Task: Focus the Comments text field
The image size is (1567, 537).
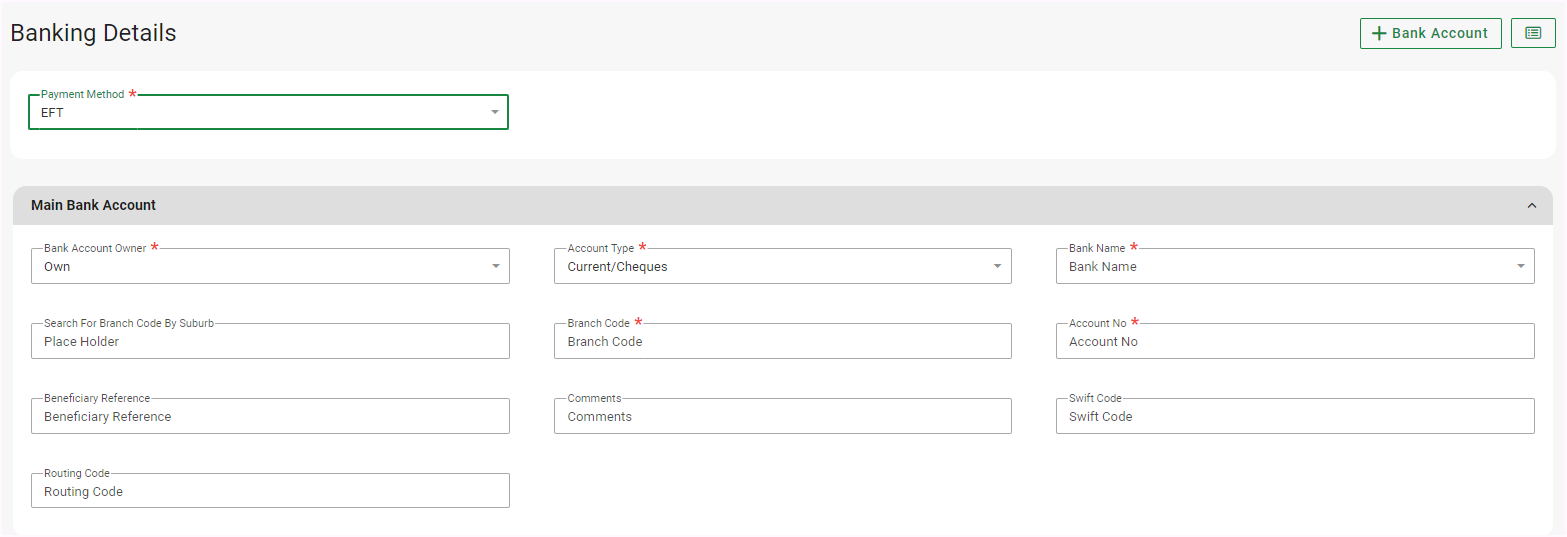Action: pyautogui.click(x=782, y=417)
